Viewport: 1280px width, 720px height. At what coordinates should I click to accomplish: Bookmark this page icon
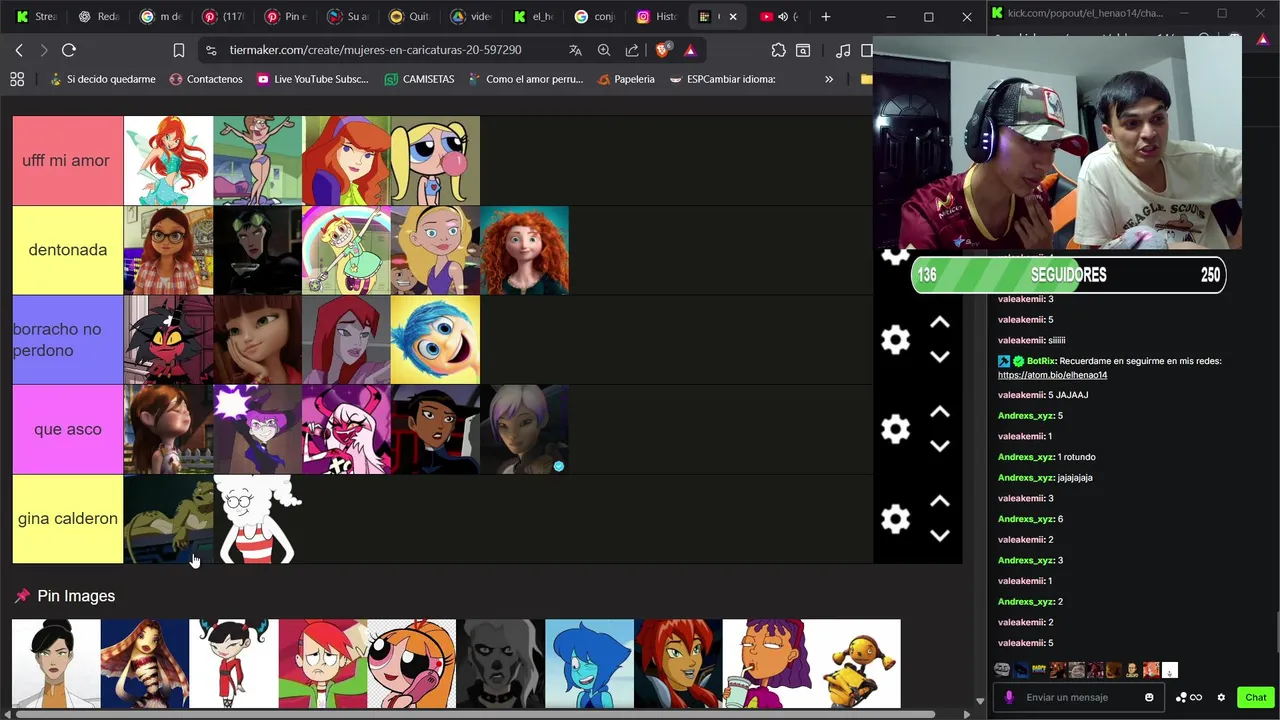179,50
